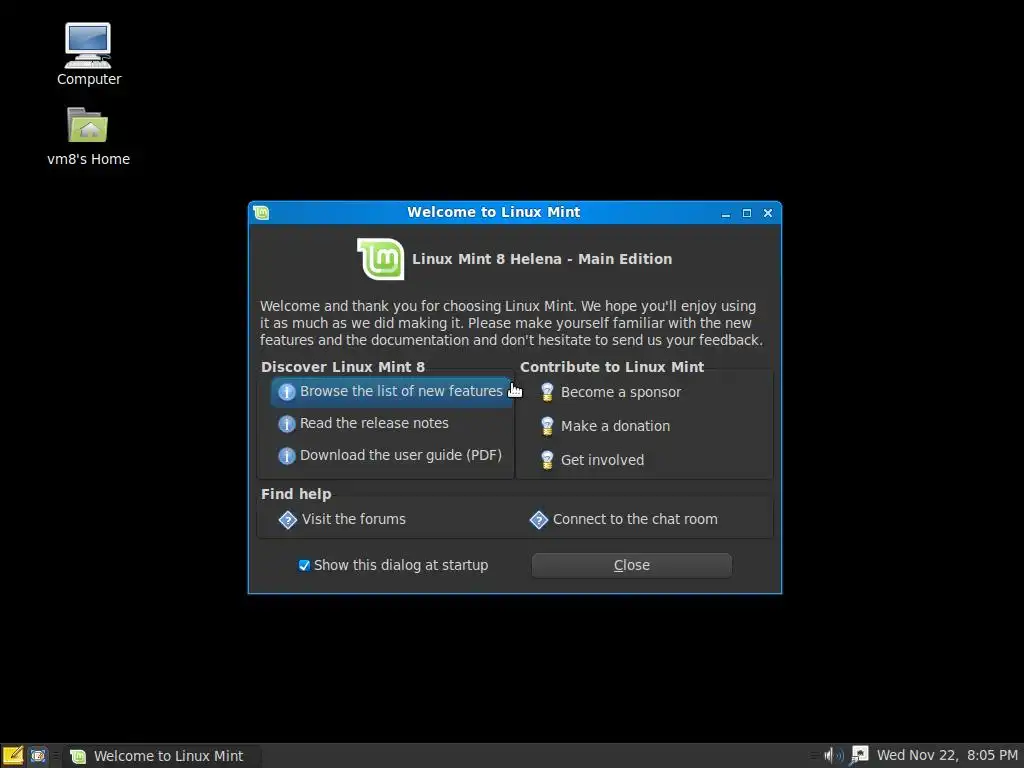1024x768 pixels.
Task: Click the Contribute to Linux Mint heading
Action: tap(612, 367)
